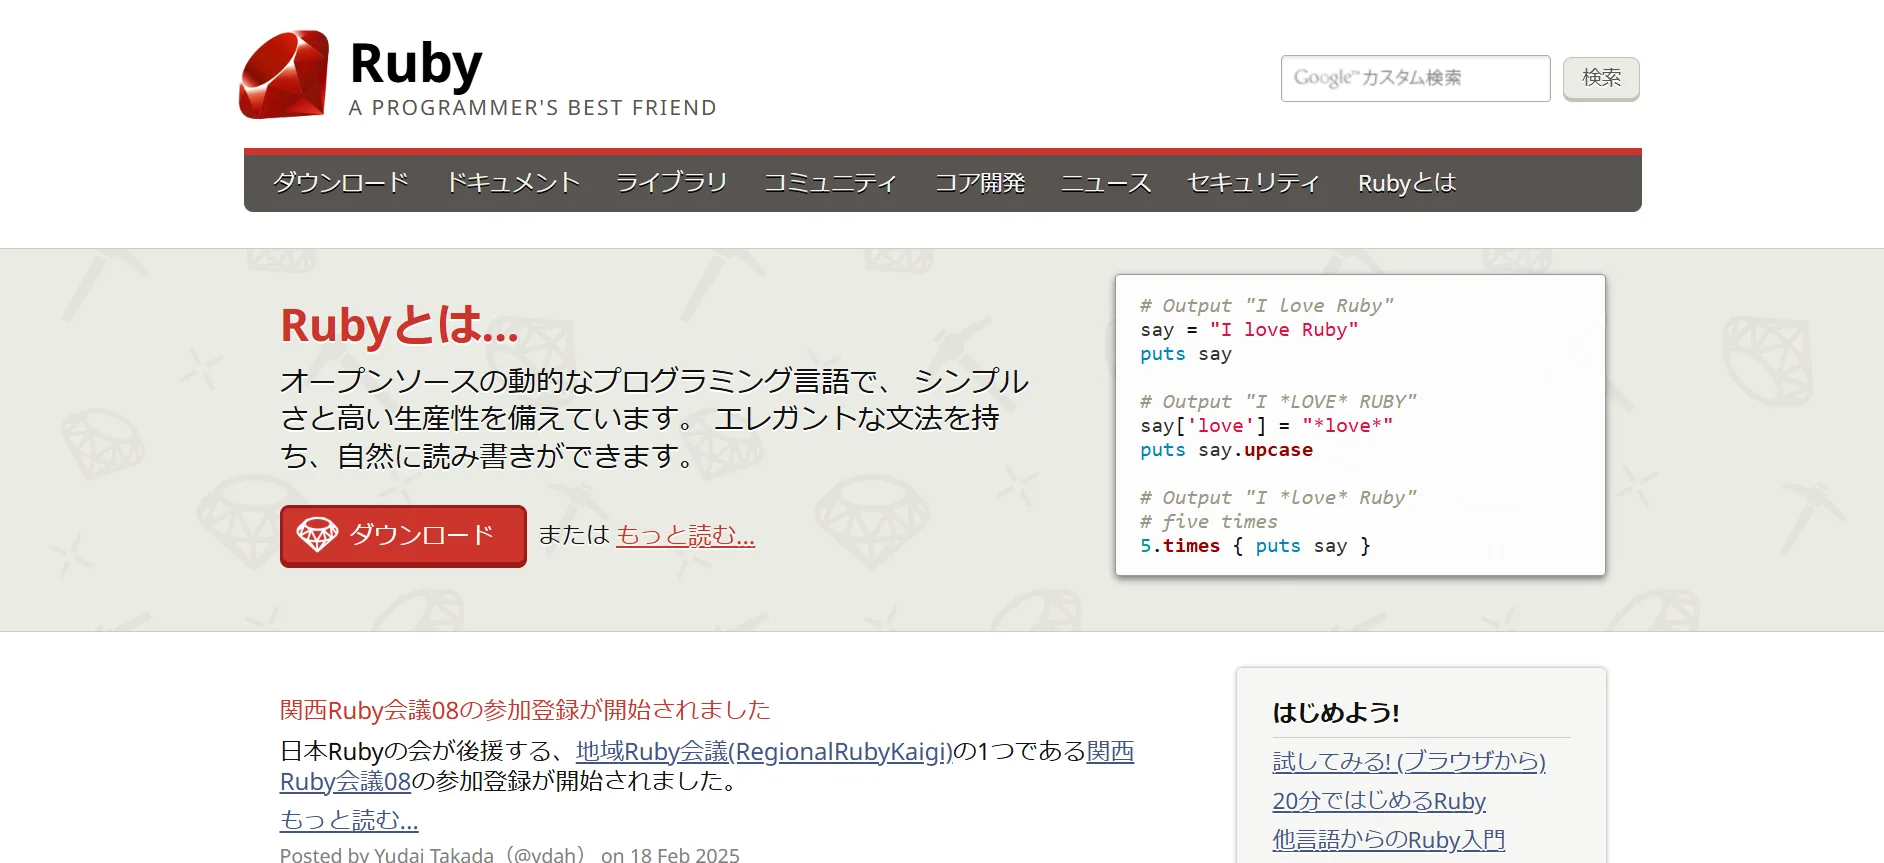Viewport: 1884px width, 863px height.
Task: Click the gem icon on download button
Action: click(x=318, y=535)
